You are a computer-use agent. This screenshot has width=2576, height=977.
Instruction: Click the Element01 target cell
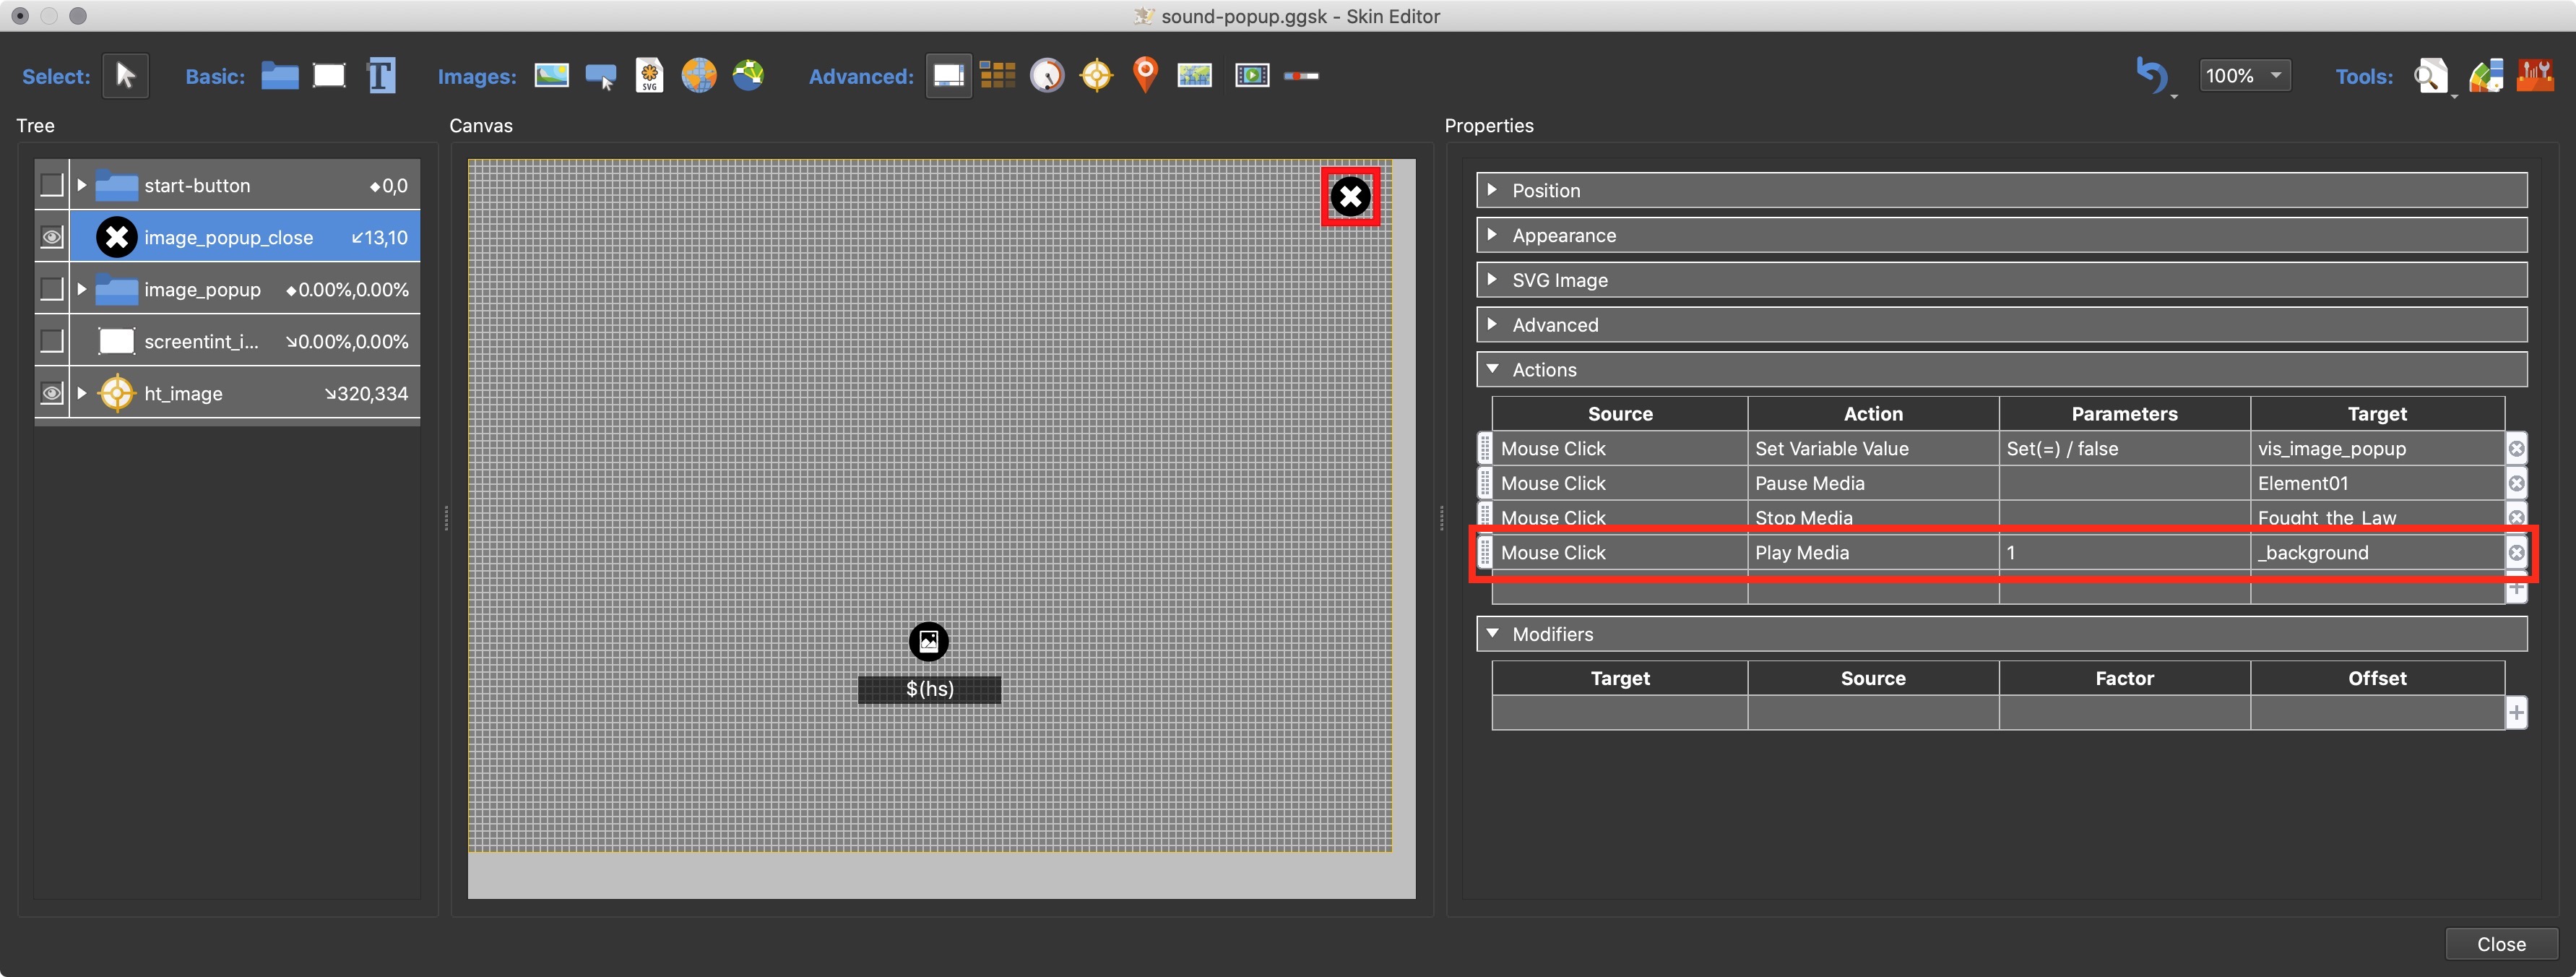[x=2377, y=484]
